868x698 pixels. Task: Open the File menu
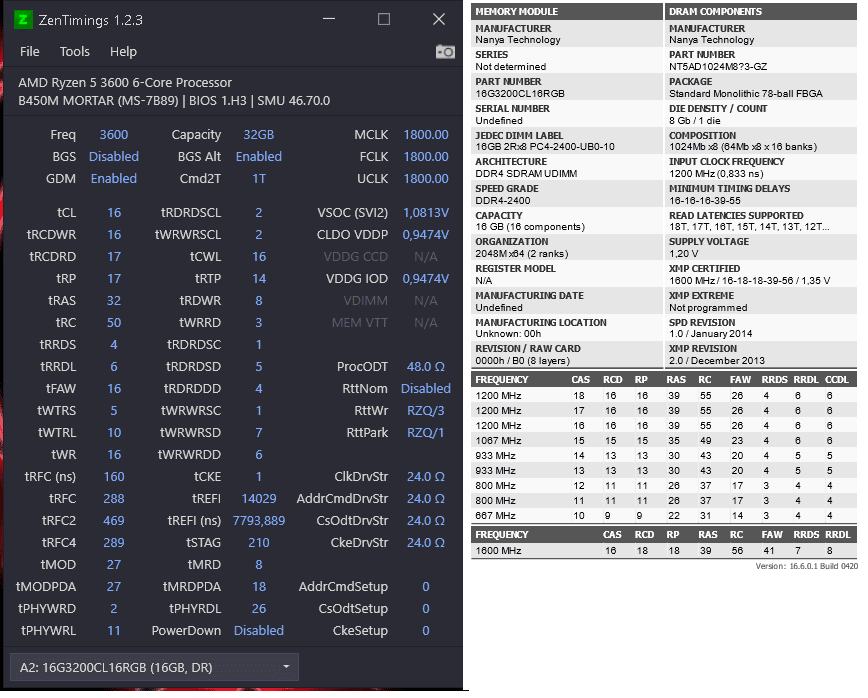[x=29, y=51]
